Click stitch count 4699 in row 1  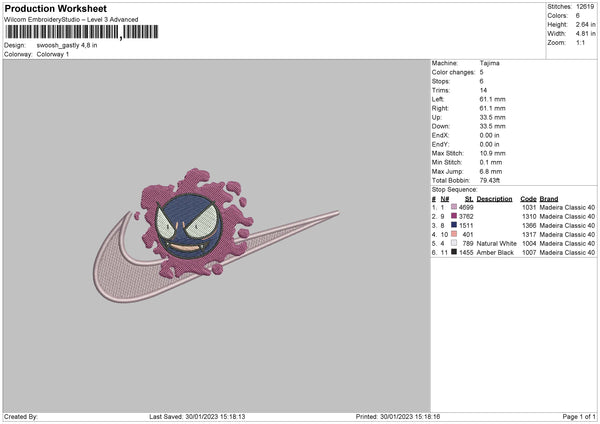pos(466,207)
